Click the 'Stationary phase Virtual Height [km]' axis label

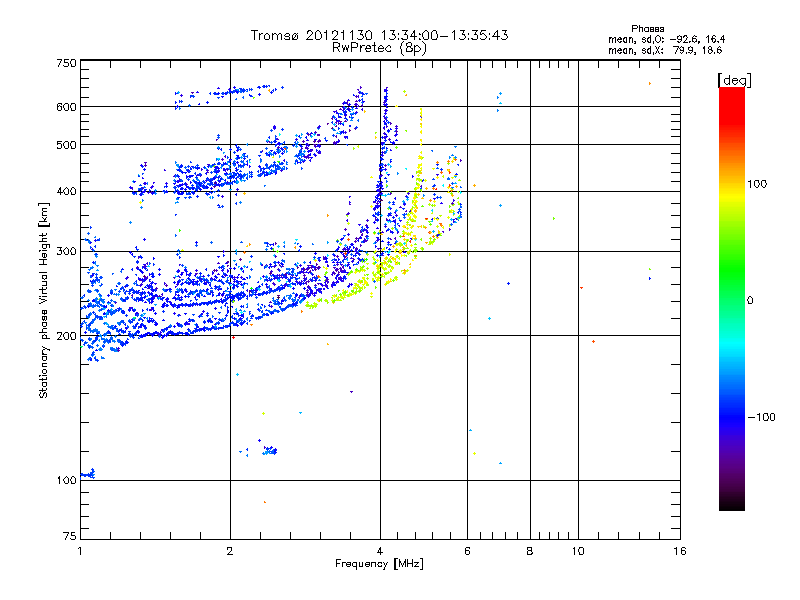(44, 300)
